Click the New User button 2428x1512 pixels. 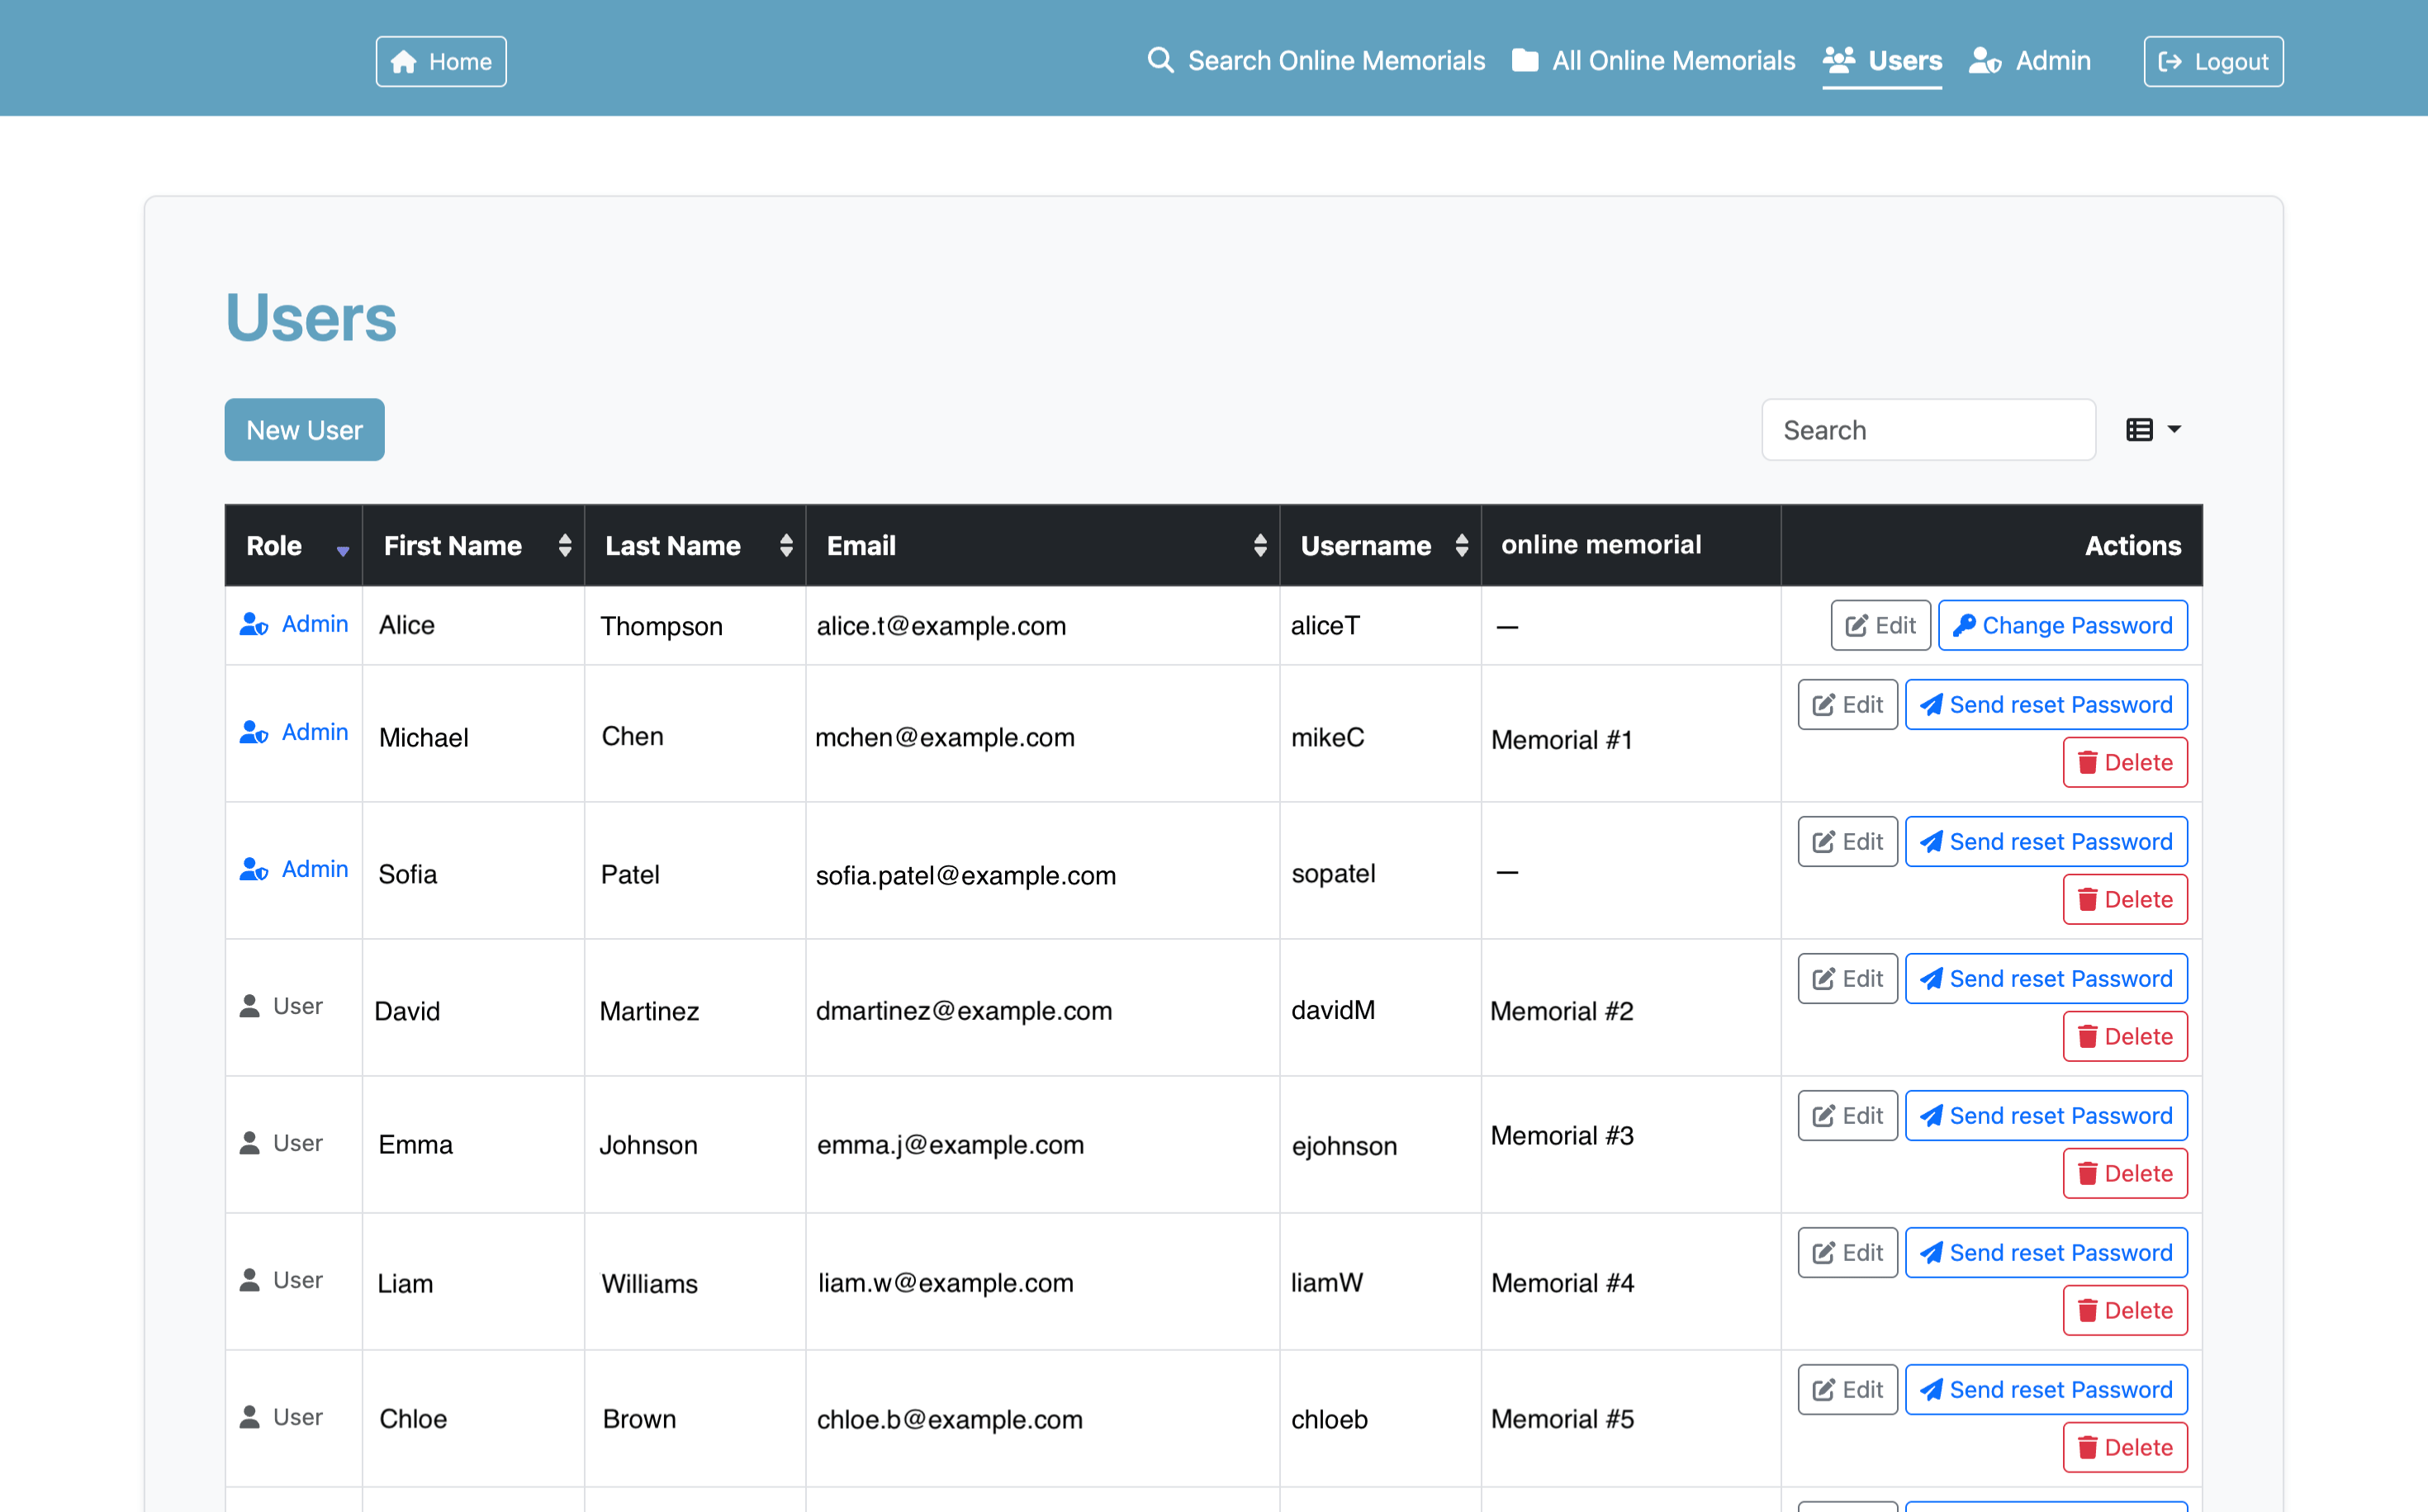click(x=304, y=429)
